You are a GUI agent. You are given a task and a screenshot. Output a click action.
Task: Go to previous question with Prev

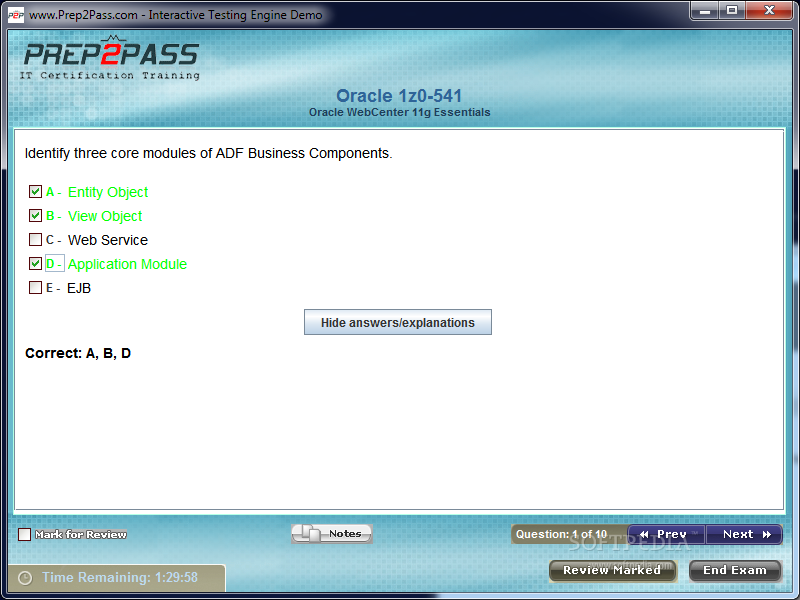666,534
